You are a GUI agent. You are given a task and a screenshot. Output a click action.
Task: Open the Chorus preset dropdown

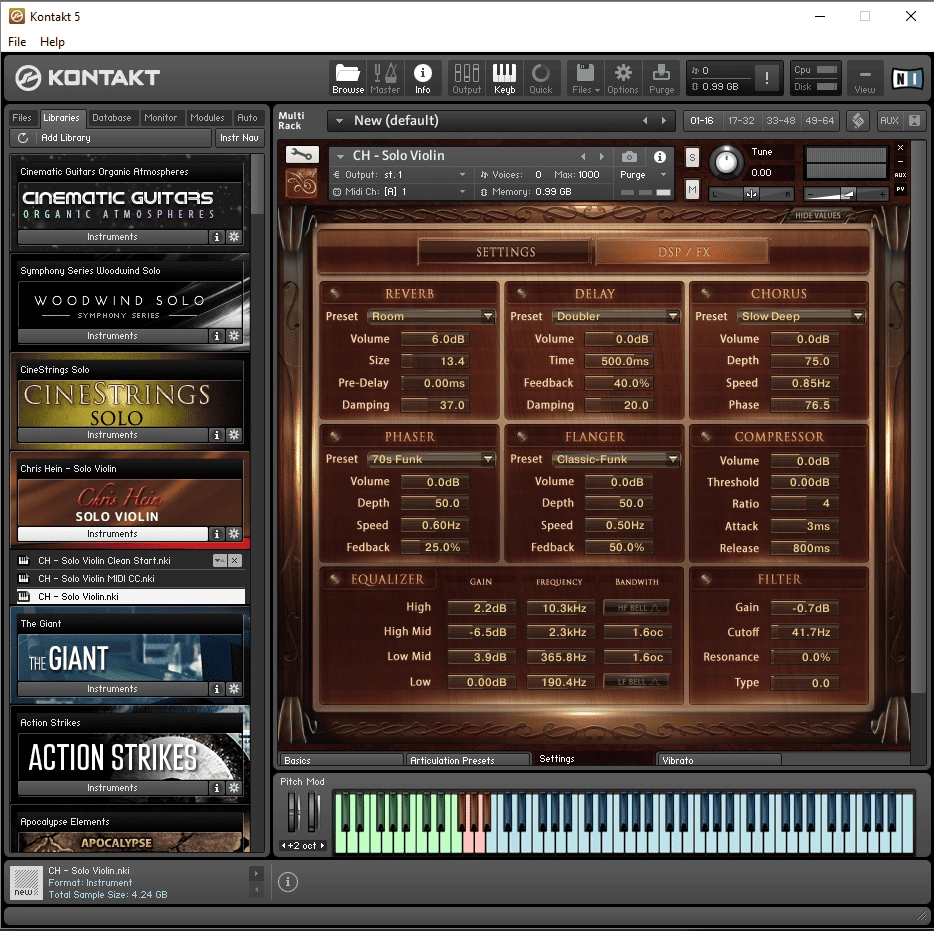tap(801, 316)
